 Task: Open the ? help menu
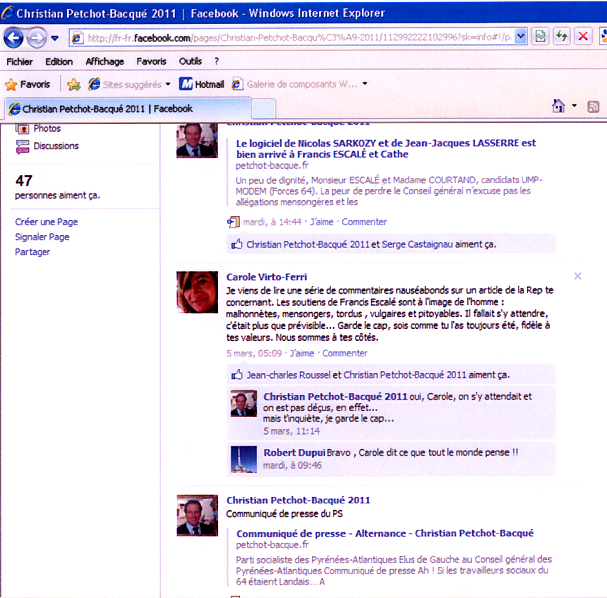216,61
